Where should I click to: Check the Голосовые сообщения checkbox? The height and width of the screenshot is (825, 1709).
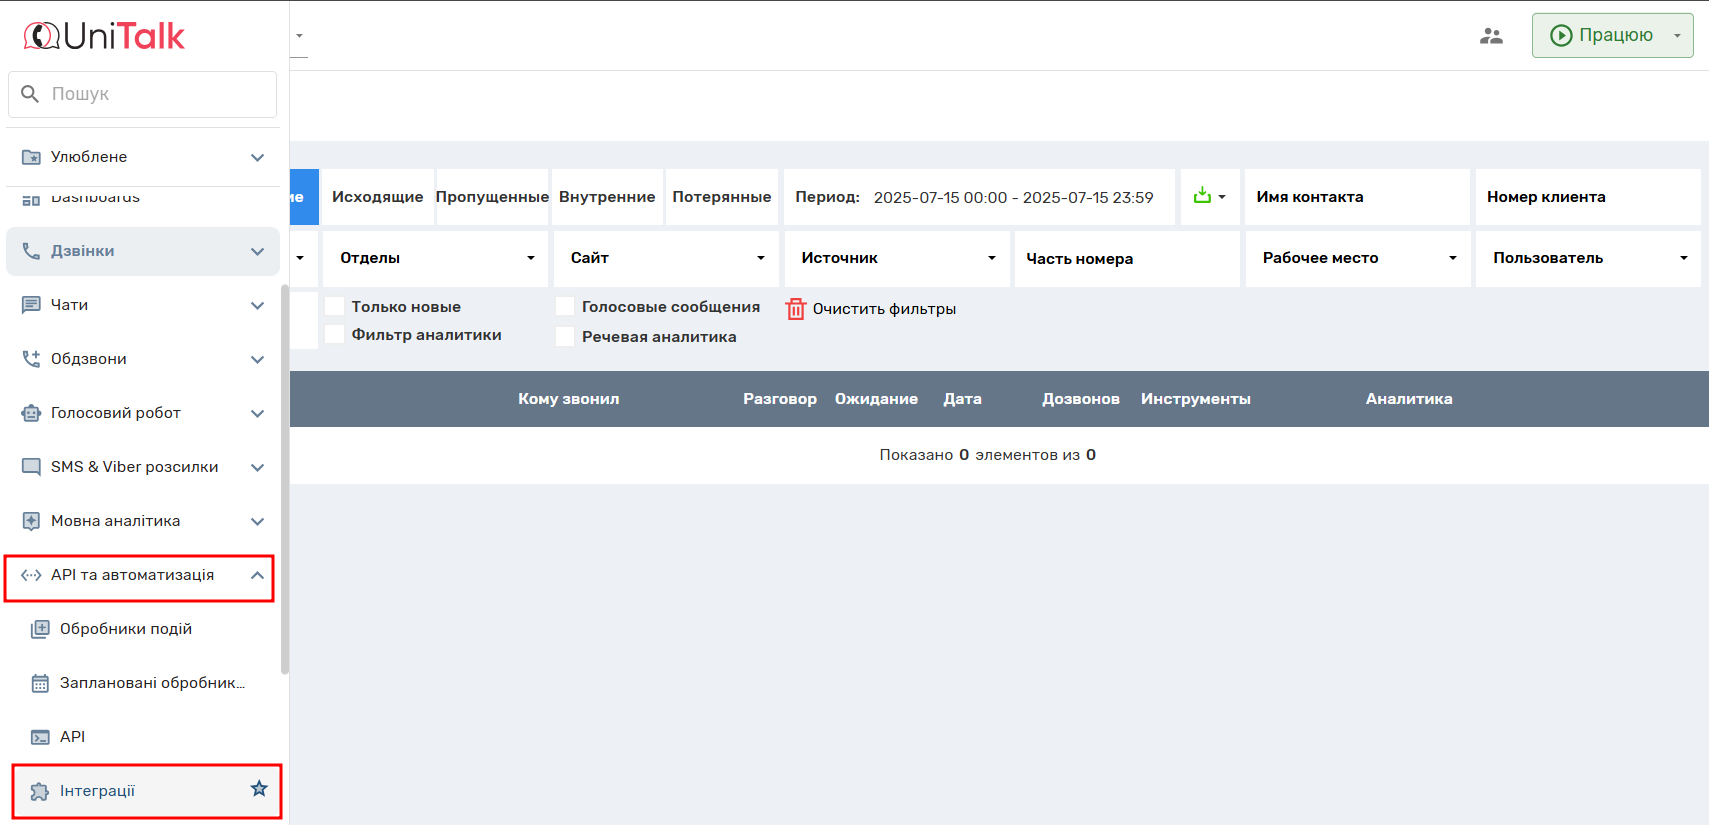coord(566,306)
